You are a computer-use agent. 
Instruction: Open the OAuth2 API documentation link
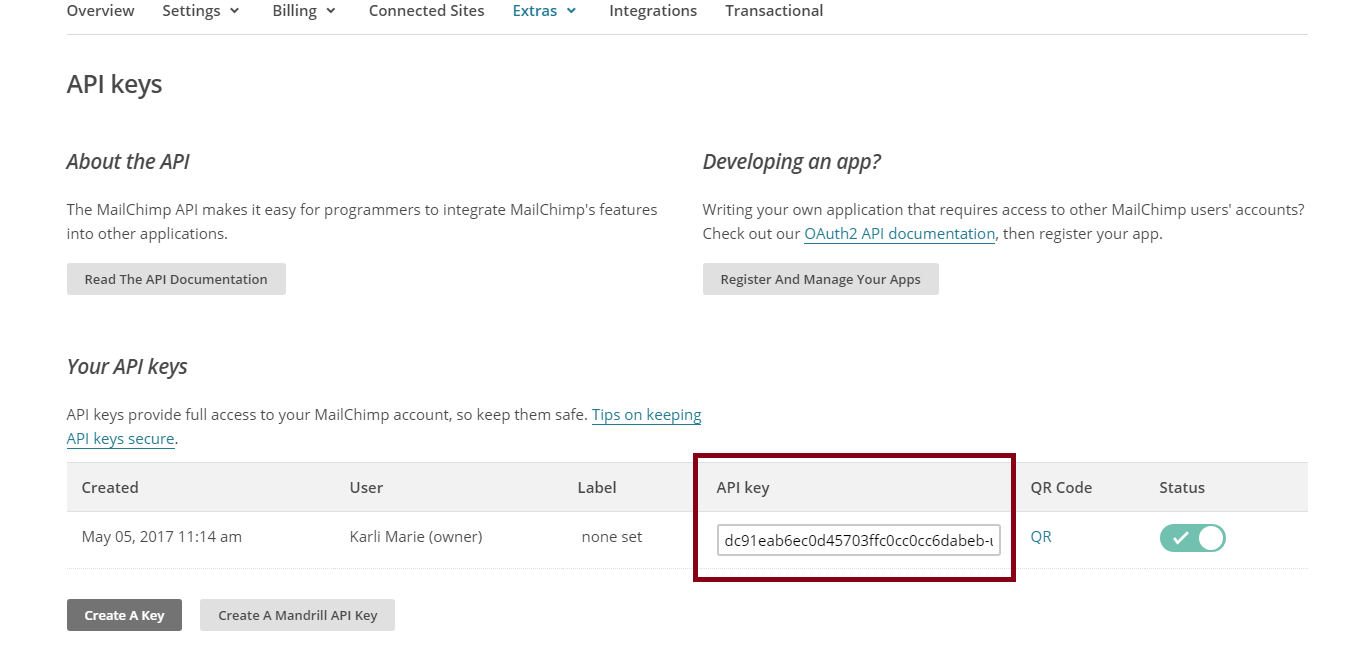[899, 234]
